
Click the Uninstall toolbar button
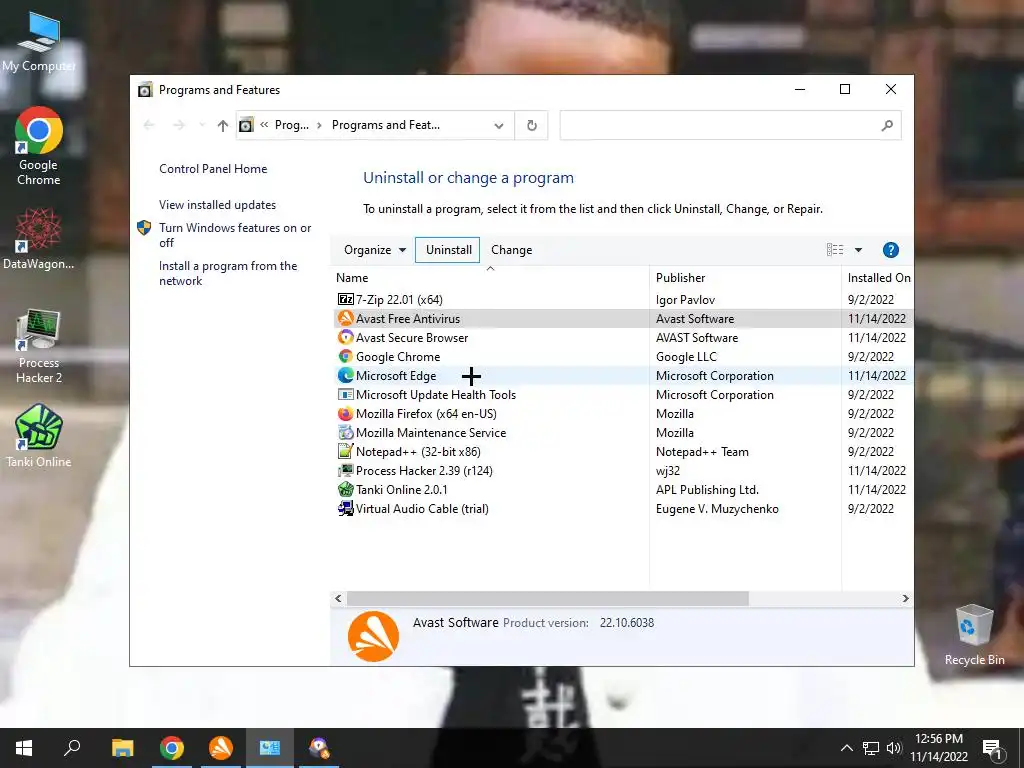449,249
